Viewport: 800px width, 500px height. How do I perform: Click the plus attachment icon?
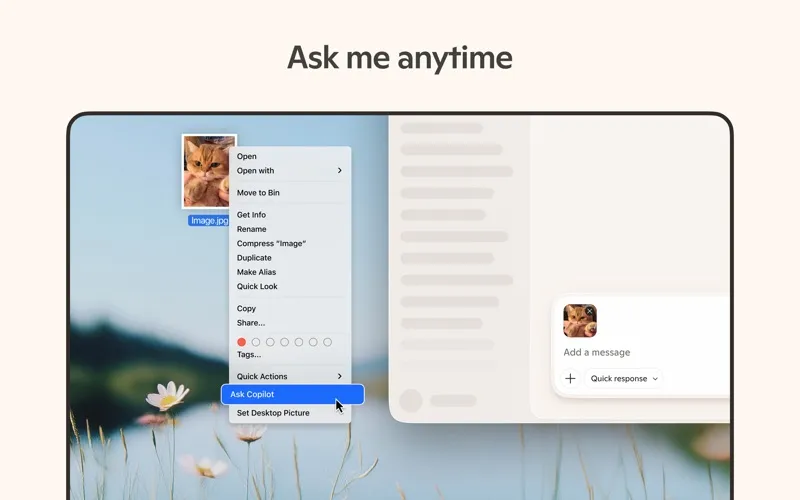[x=570, y=379]
